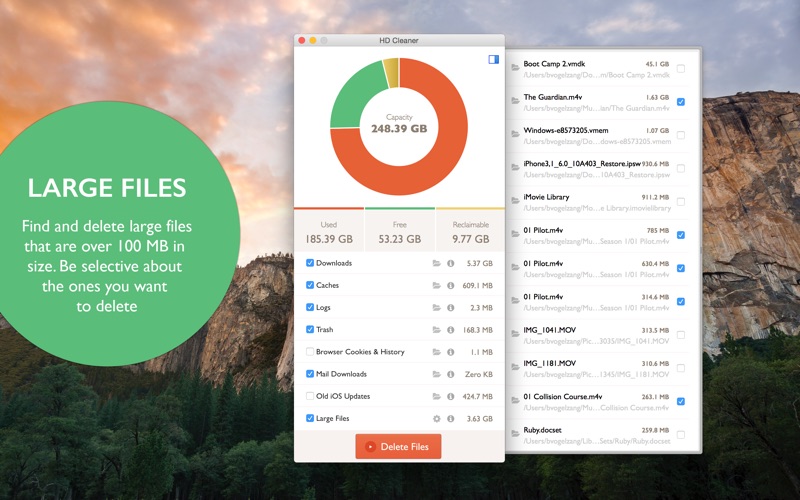Click the Delete Files button
800x500 pixels.
click(x=398, y=446)
